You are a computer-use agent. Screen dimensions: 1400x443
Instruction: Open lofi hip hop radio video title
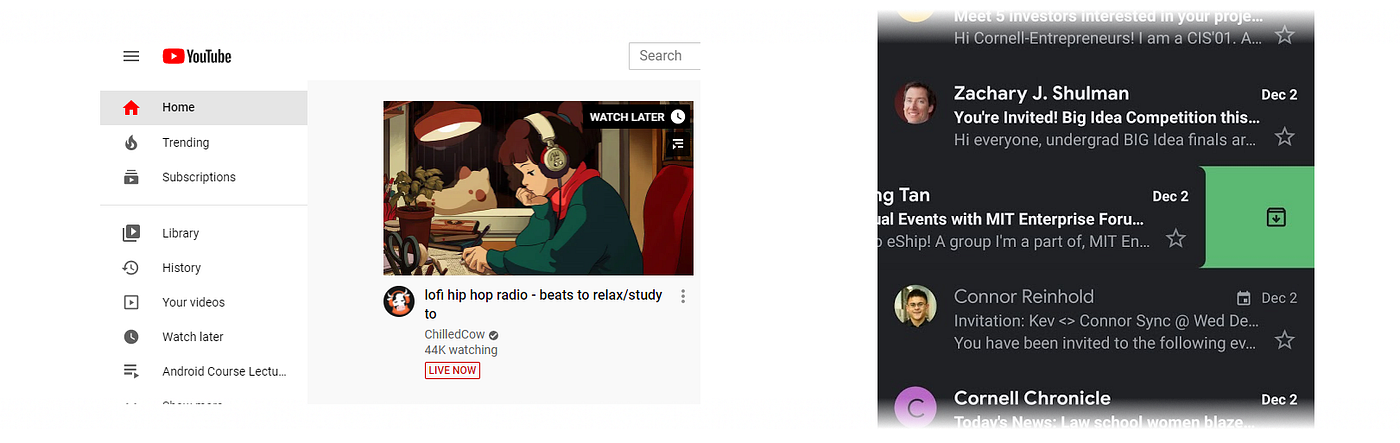(x=544, y=304)
